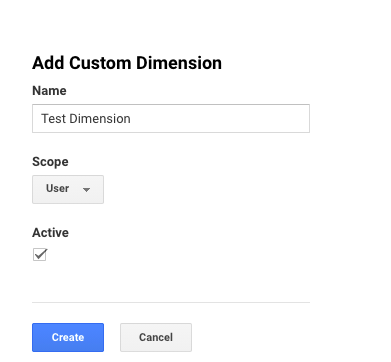Focus the Name text field
Screen dimensions: 391x362
171,119
